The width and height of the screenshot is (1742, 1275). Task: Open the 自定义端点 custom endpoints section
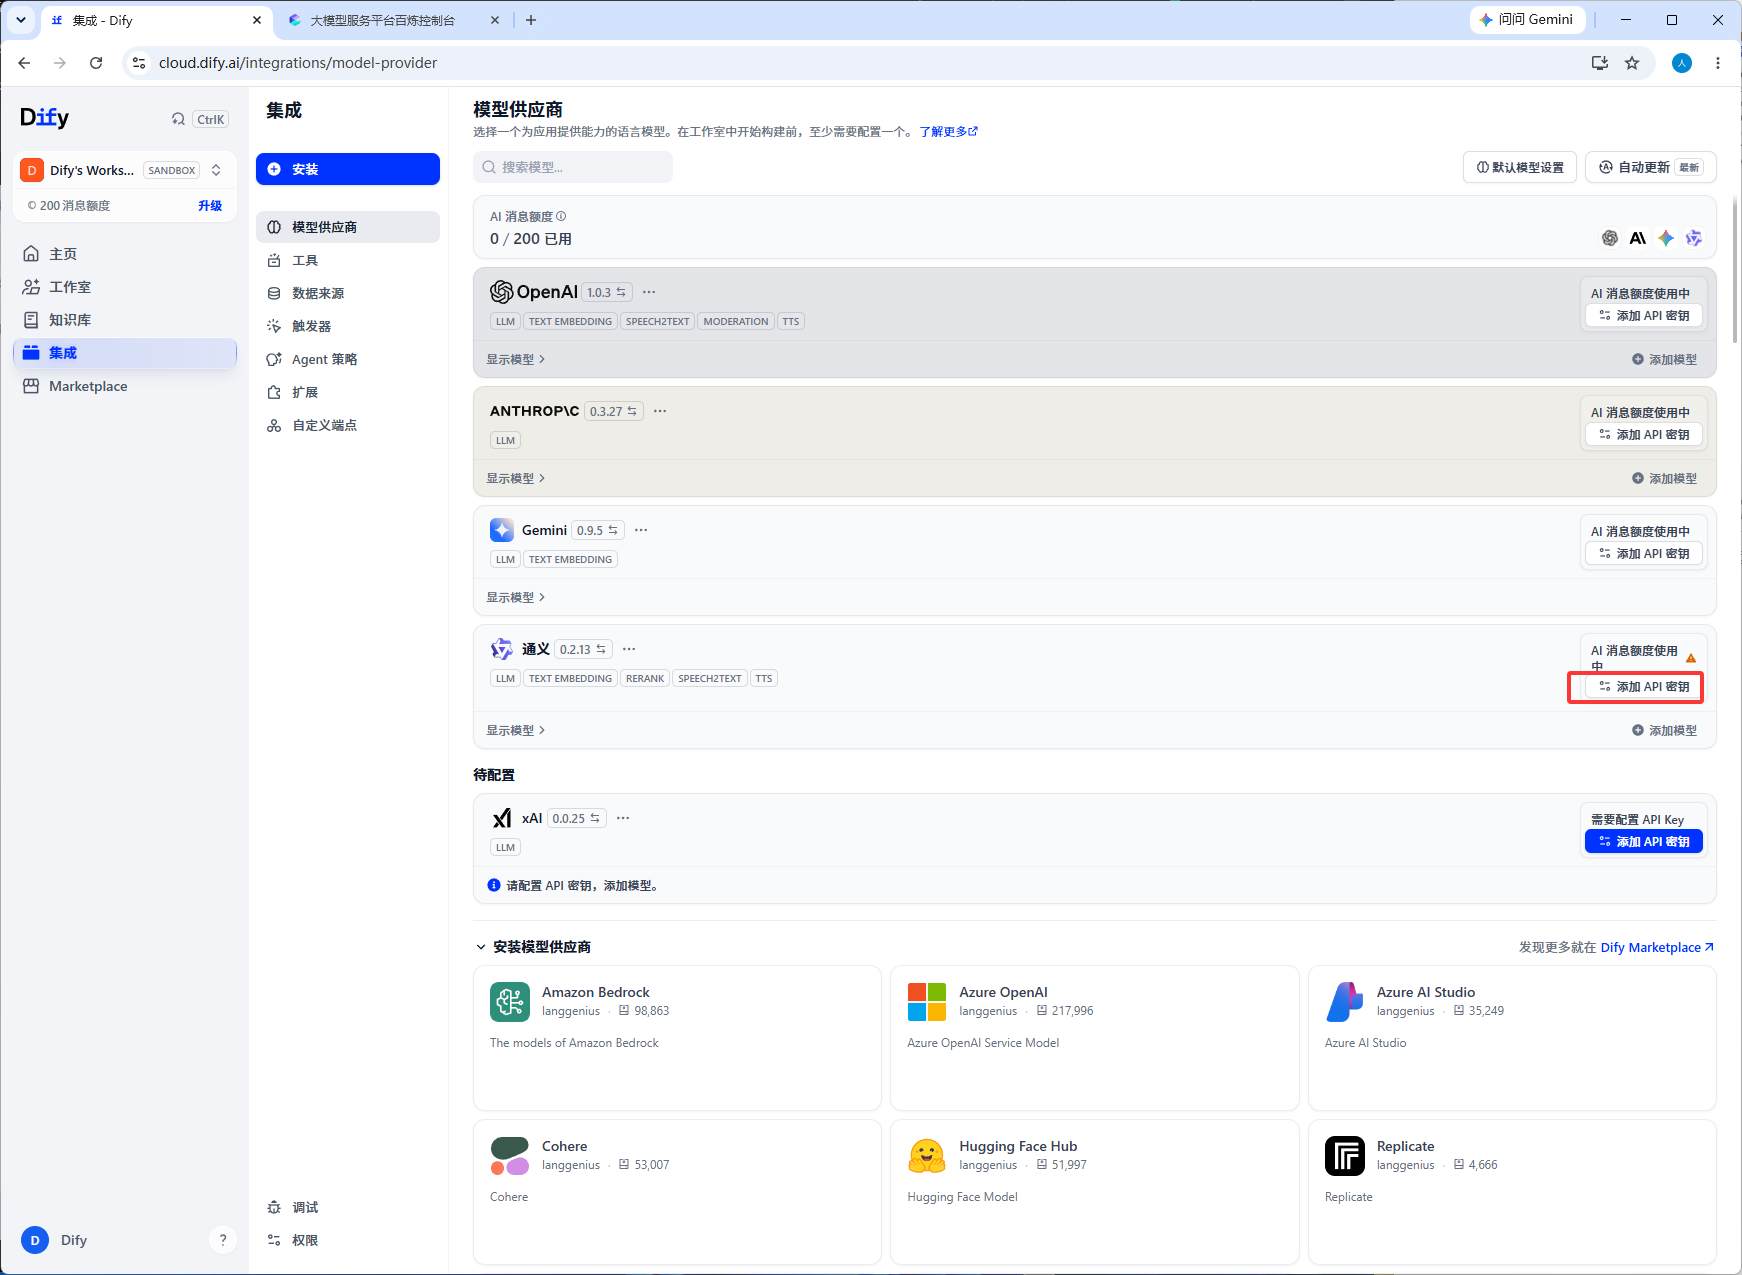(348, 425)
